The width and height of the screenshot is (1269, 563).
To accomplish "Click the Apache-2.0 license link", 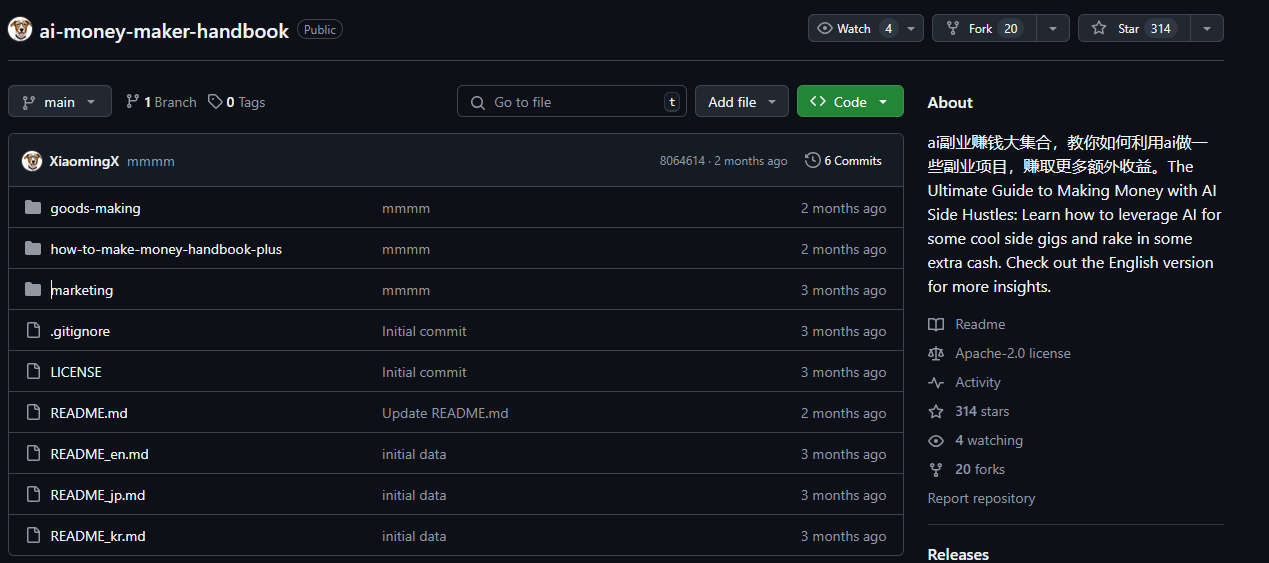I will coord(1012,353).
